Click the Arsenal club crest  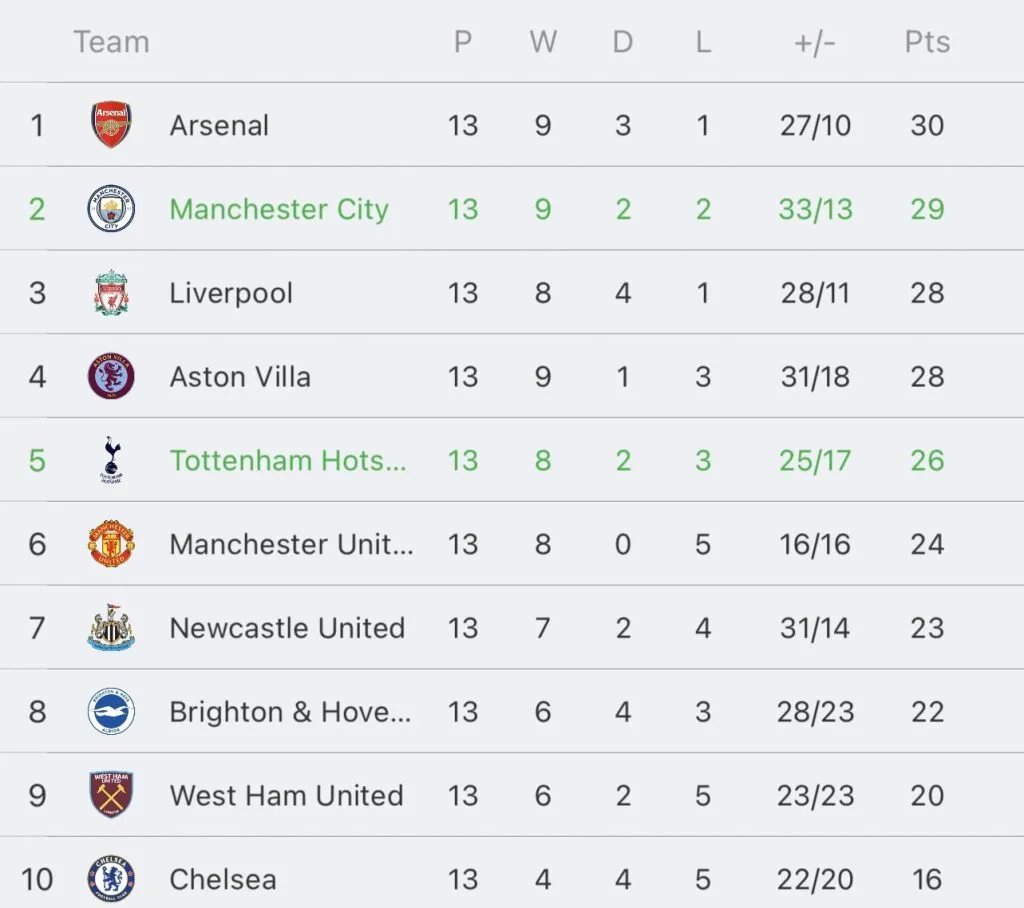click(111, 125)
